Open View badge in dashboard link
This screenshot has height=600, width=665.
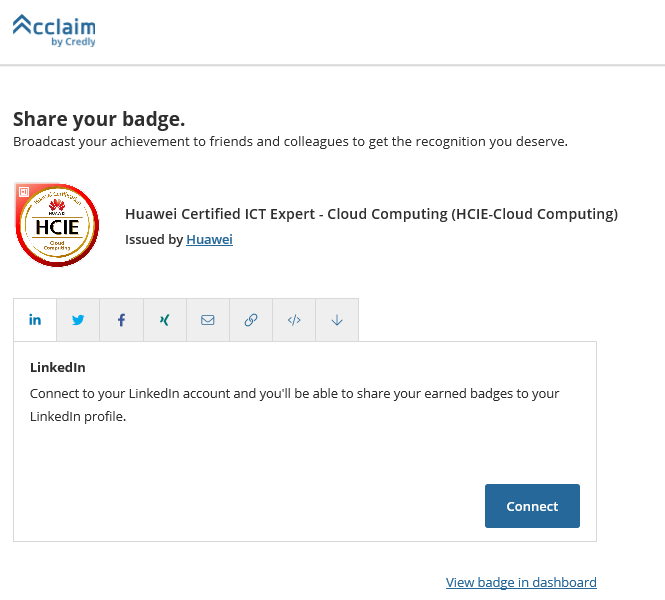[521, 582]
